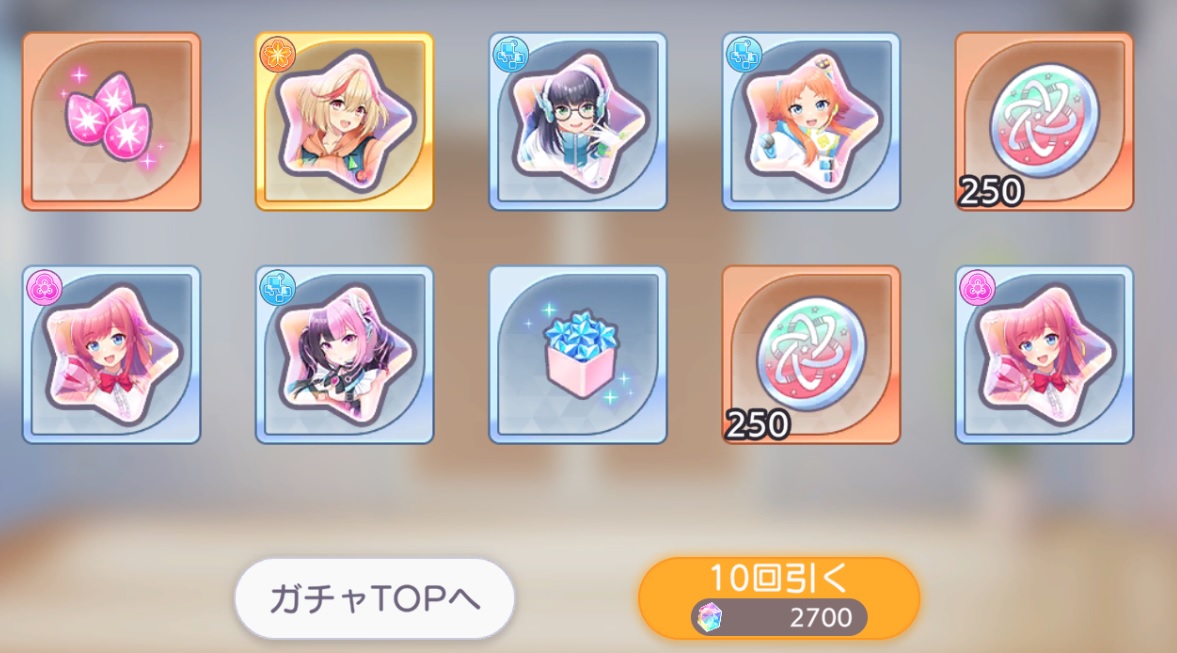Click the bottom-row 250 medal reward

click(x=811, y=354)
